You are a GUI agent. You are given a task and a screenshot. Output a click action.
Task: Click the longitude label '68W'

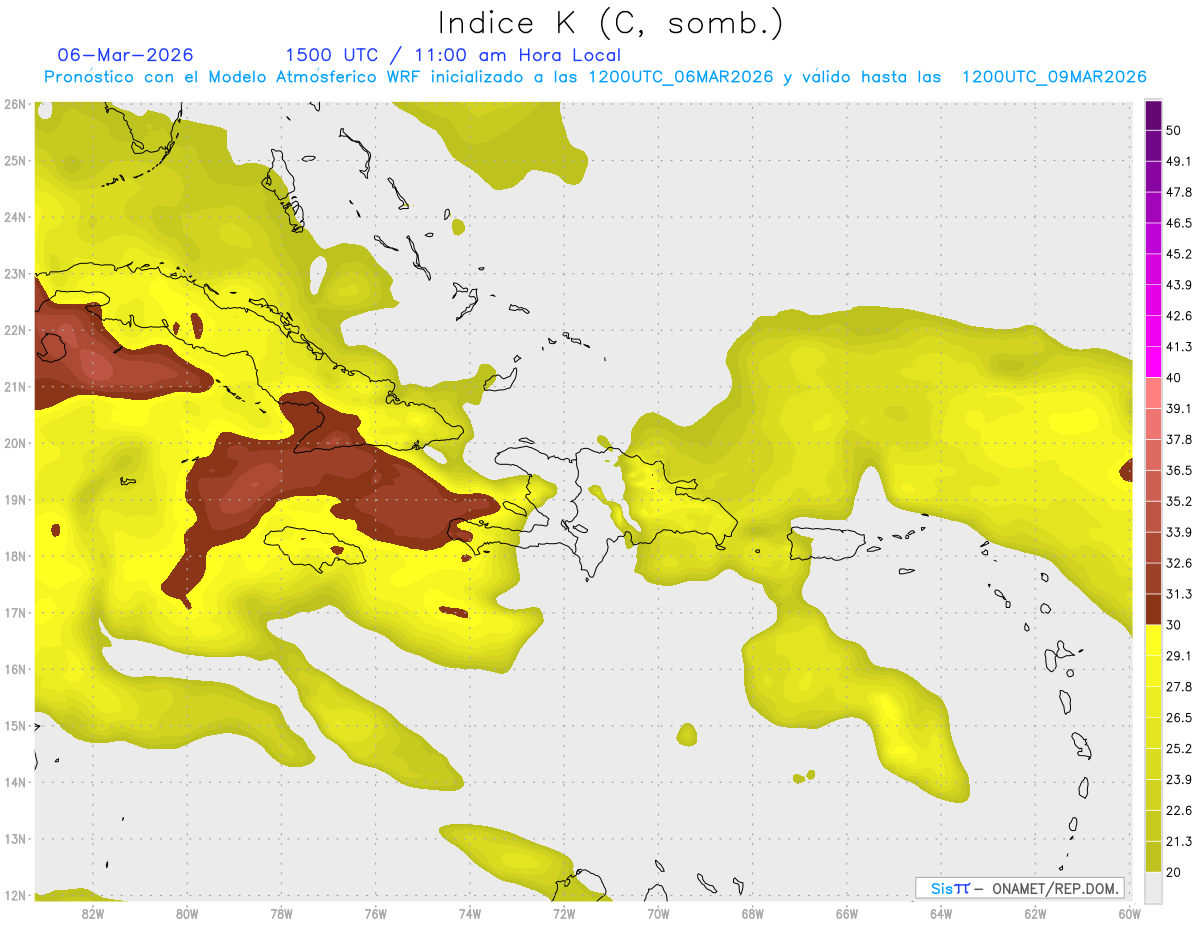point(753,913)
